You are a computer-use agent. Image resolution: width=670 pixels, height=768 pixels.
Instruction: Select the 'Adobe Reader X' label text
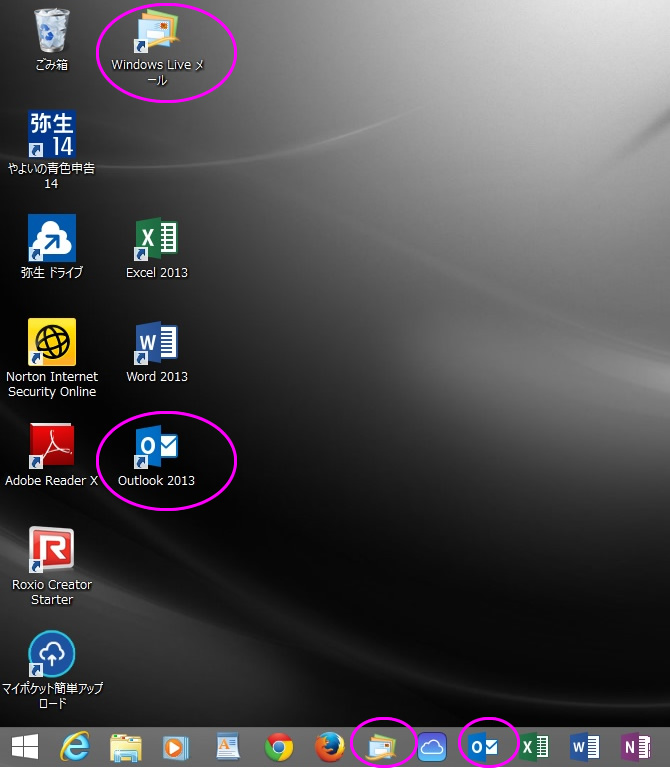(x=51, y=480)
